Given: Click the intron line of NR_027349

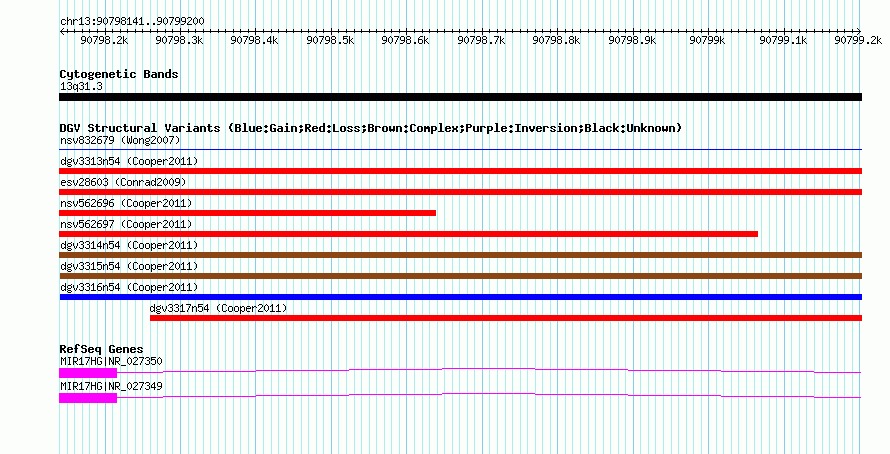Looking at the screenshot, I should 489,394.
